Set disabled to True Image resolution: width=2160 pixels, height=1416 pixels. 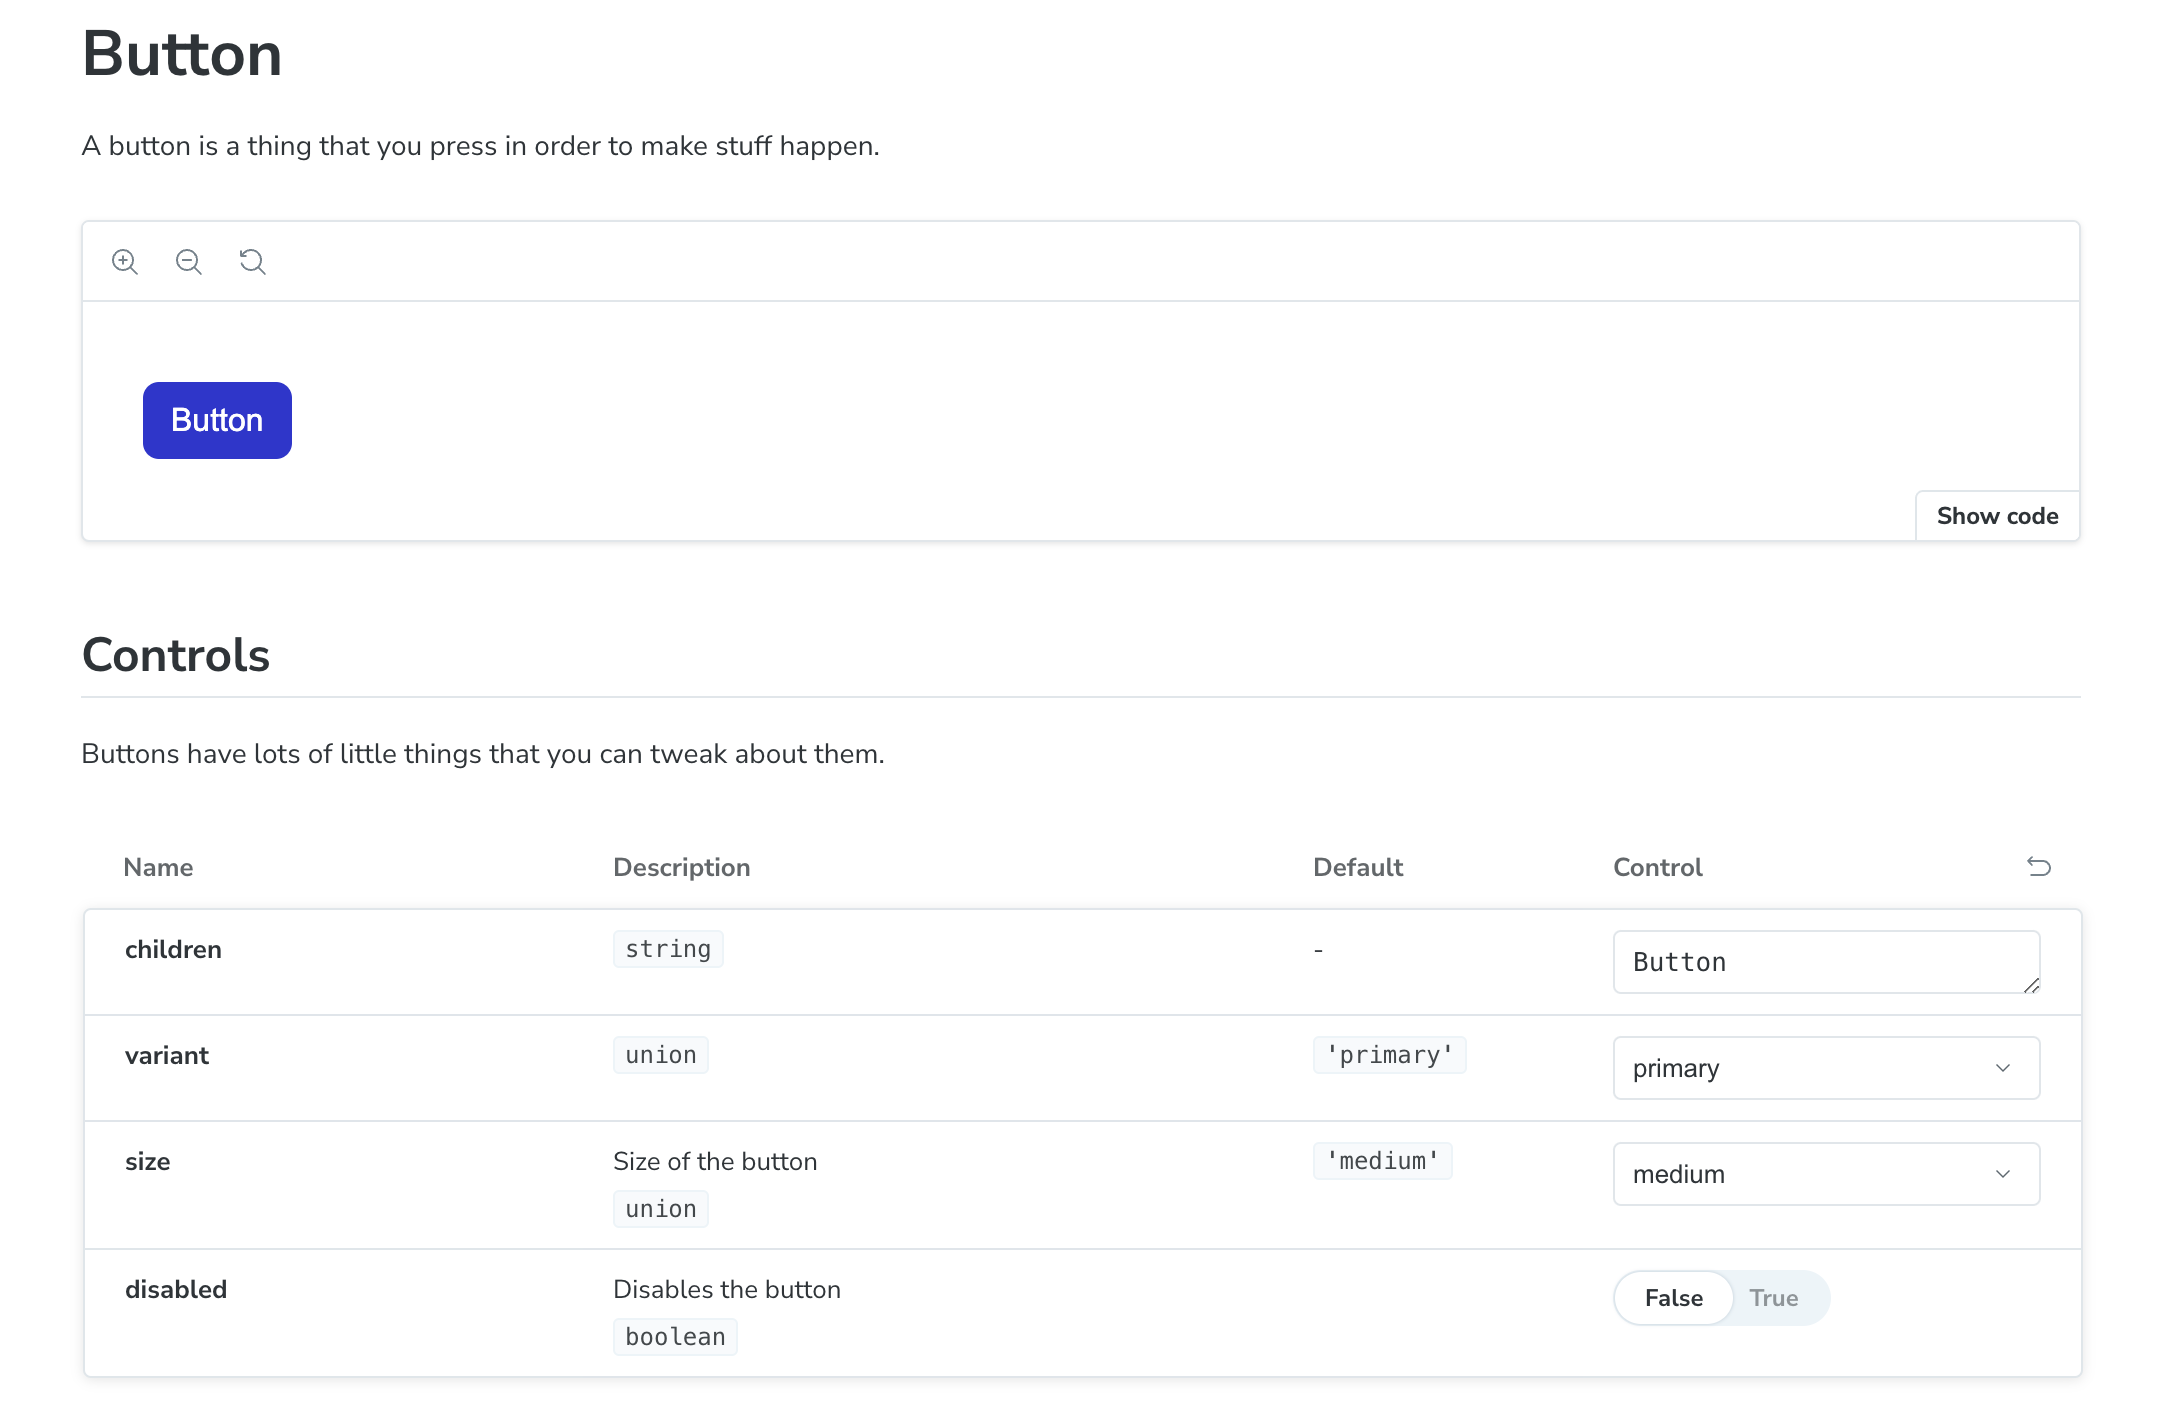tap(1774, 1297)
